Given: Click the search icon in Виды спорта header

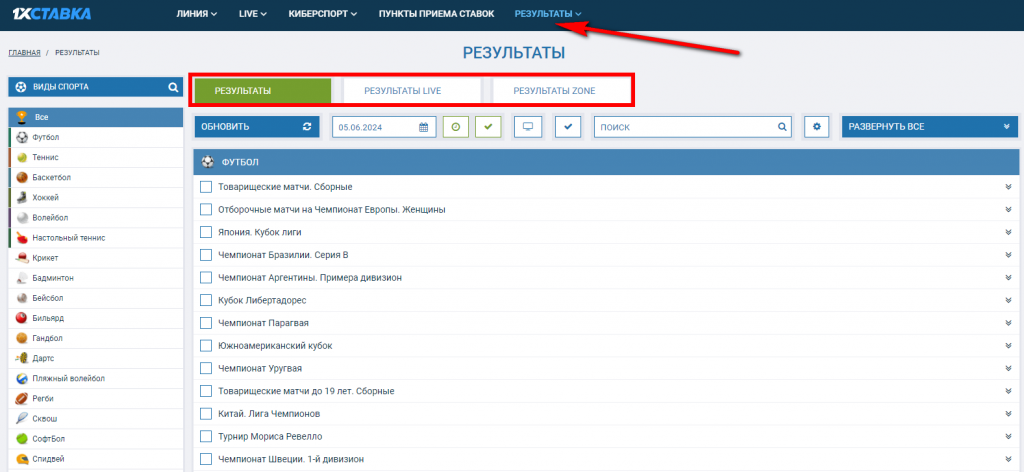Looking at the screenshot, I should coord(173,87).
